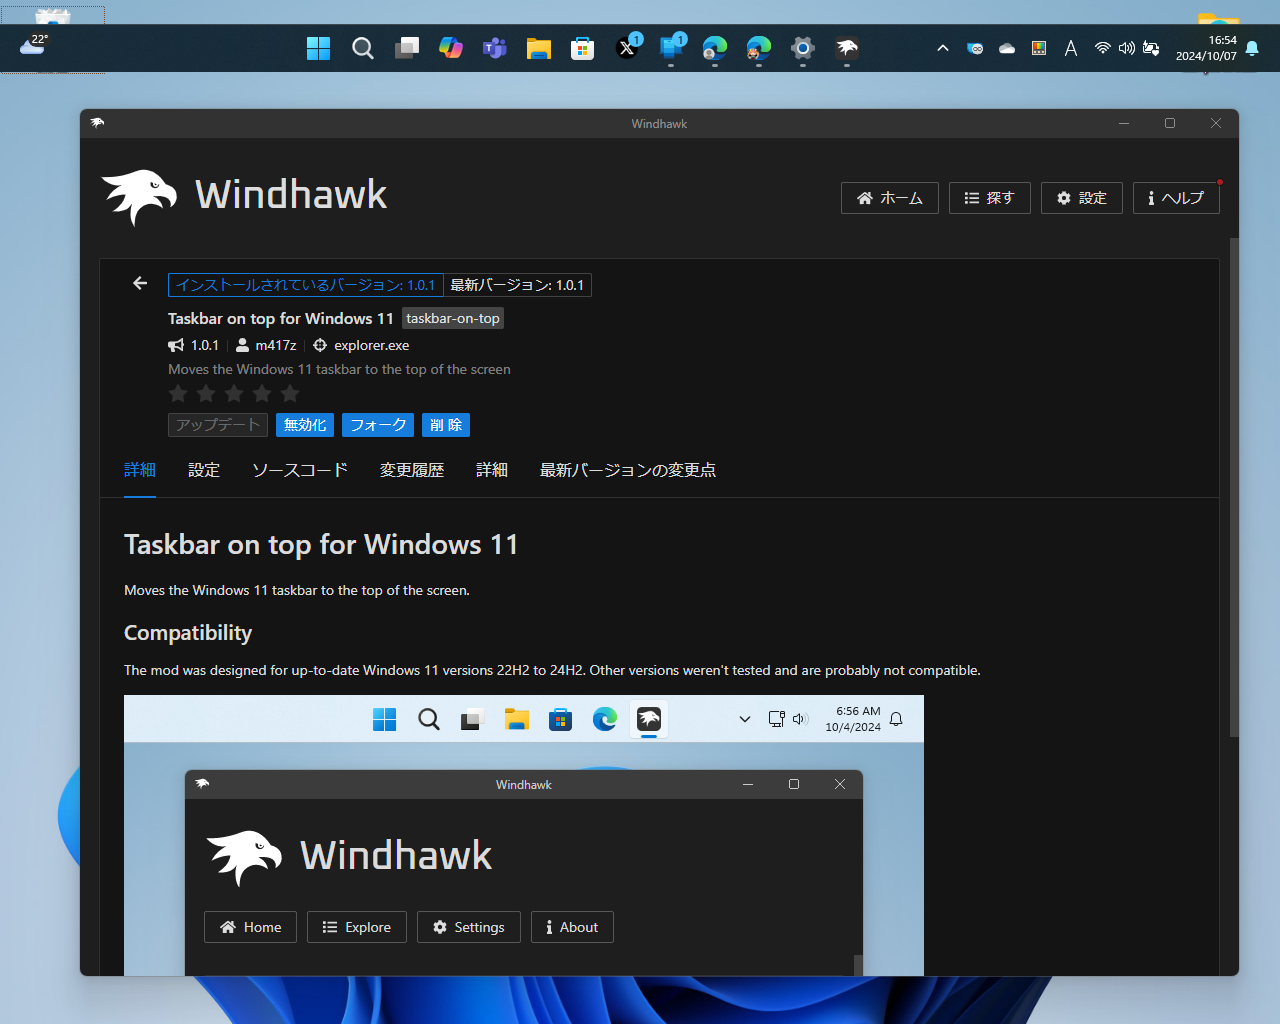This screenshot has width=1280, height=1024.
Task: Open the clock showing 16:54
Action: 1206,48
